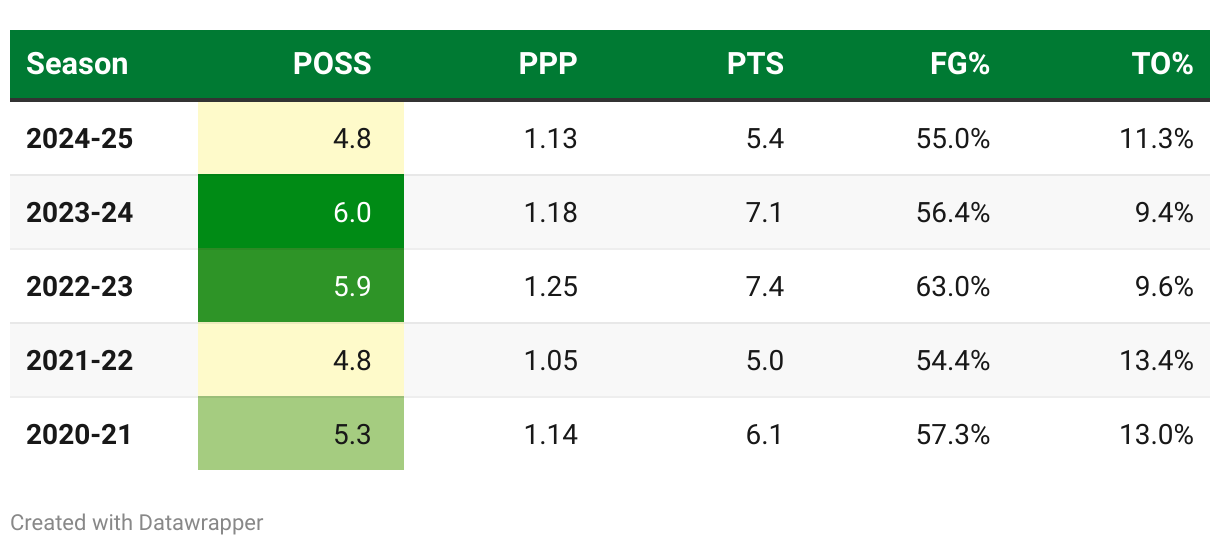Select the 2020-21 season row label
This screenshot has width=1220, height=546.
click(79, 434)
